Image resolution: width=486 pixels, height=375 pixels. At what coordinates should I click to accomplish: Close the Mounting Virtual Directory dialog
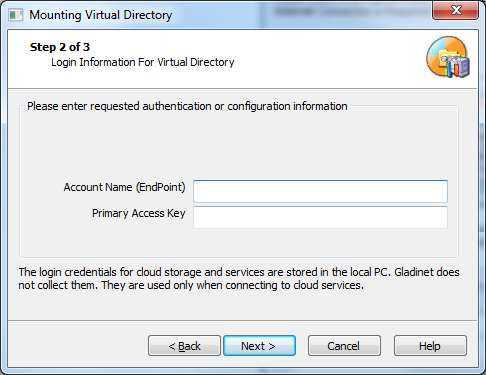[x=456, y=10]
